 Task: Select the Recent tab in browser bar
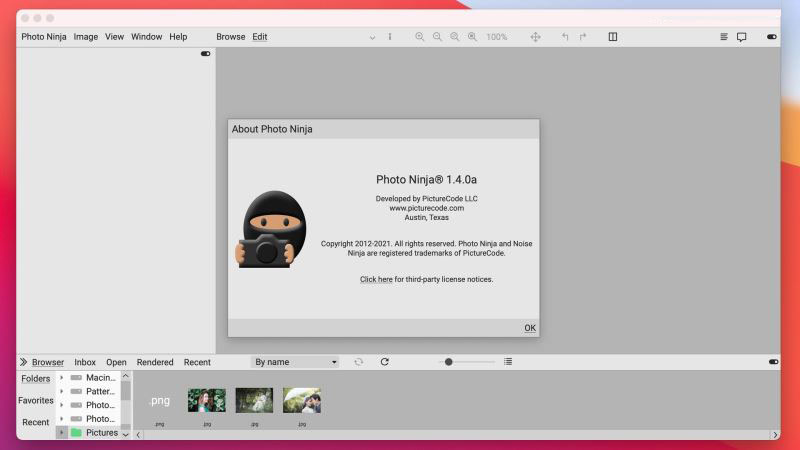click(x=197, y=362)
